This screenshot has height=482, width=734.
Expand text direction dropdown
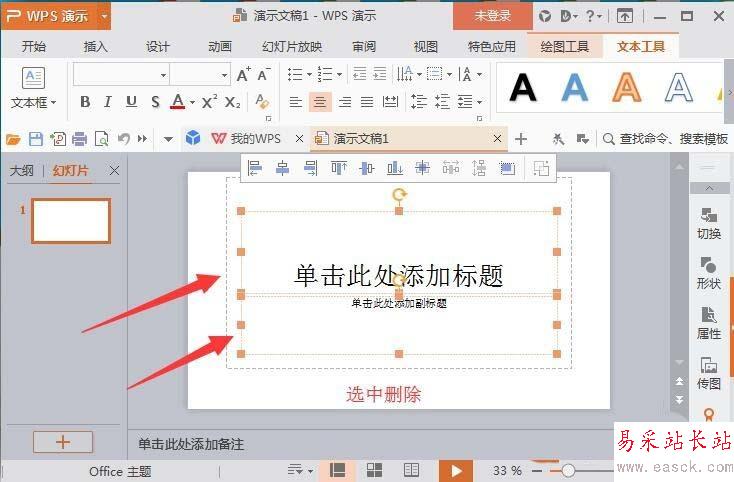[x=419, y=74]
